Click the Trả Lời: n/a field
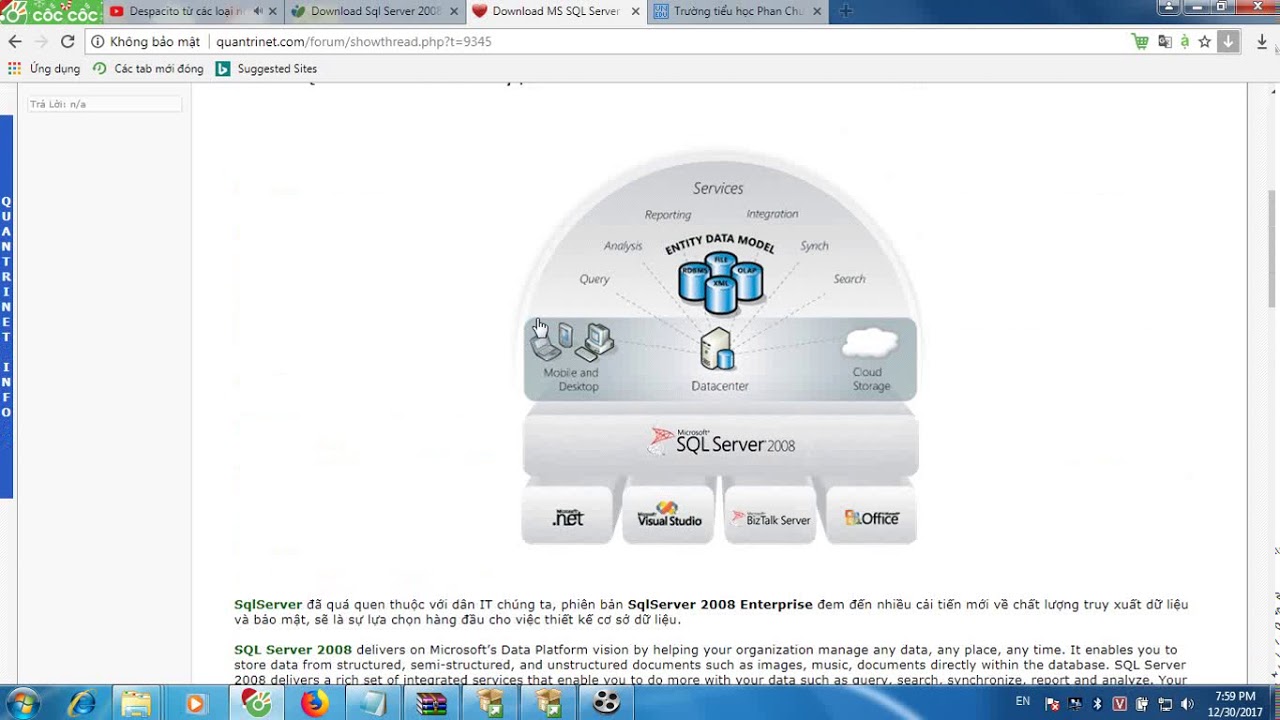 (x=105, y=104)
